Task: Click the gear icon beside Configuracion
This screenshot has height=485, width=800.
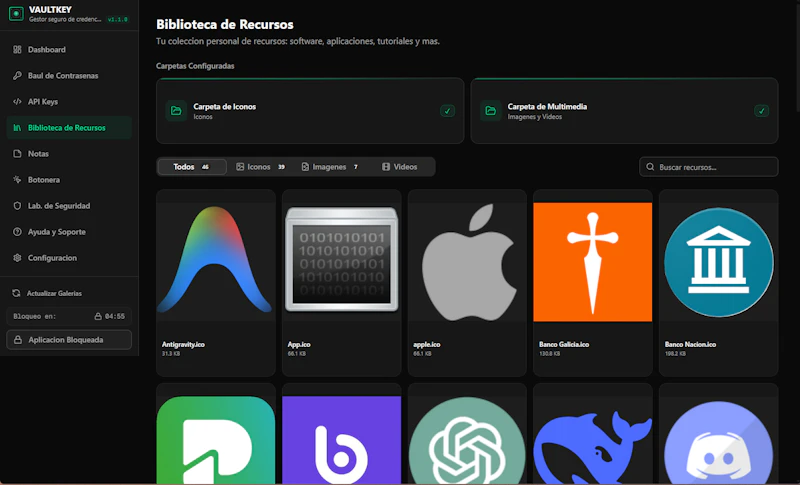Action: 17,258
